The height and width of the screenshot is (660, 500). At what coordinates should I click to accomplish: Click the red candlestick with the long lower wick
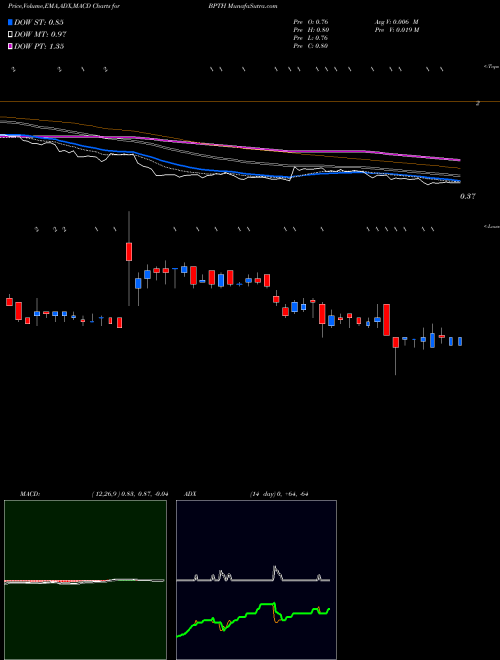[396, 342]
